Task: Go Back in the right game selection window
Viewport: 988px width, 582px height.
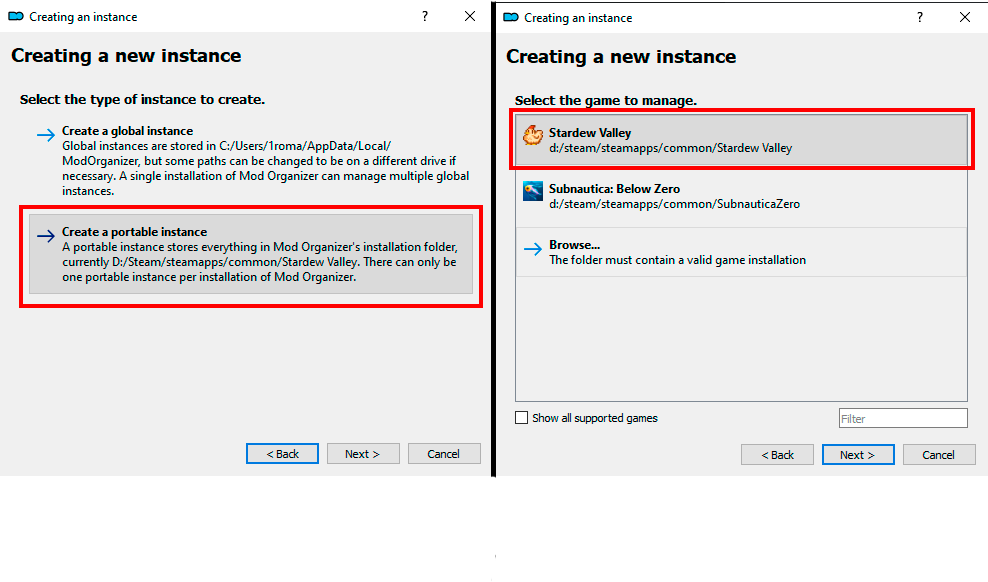Action: coord(777,455)
